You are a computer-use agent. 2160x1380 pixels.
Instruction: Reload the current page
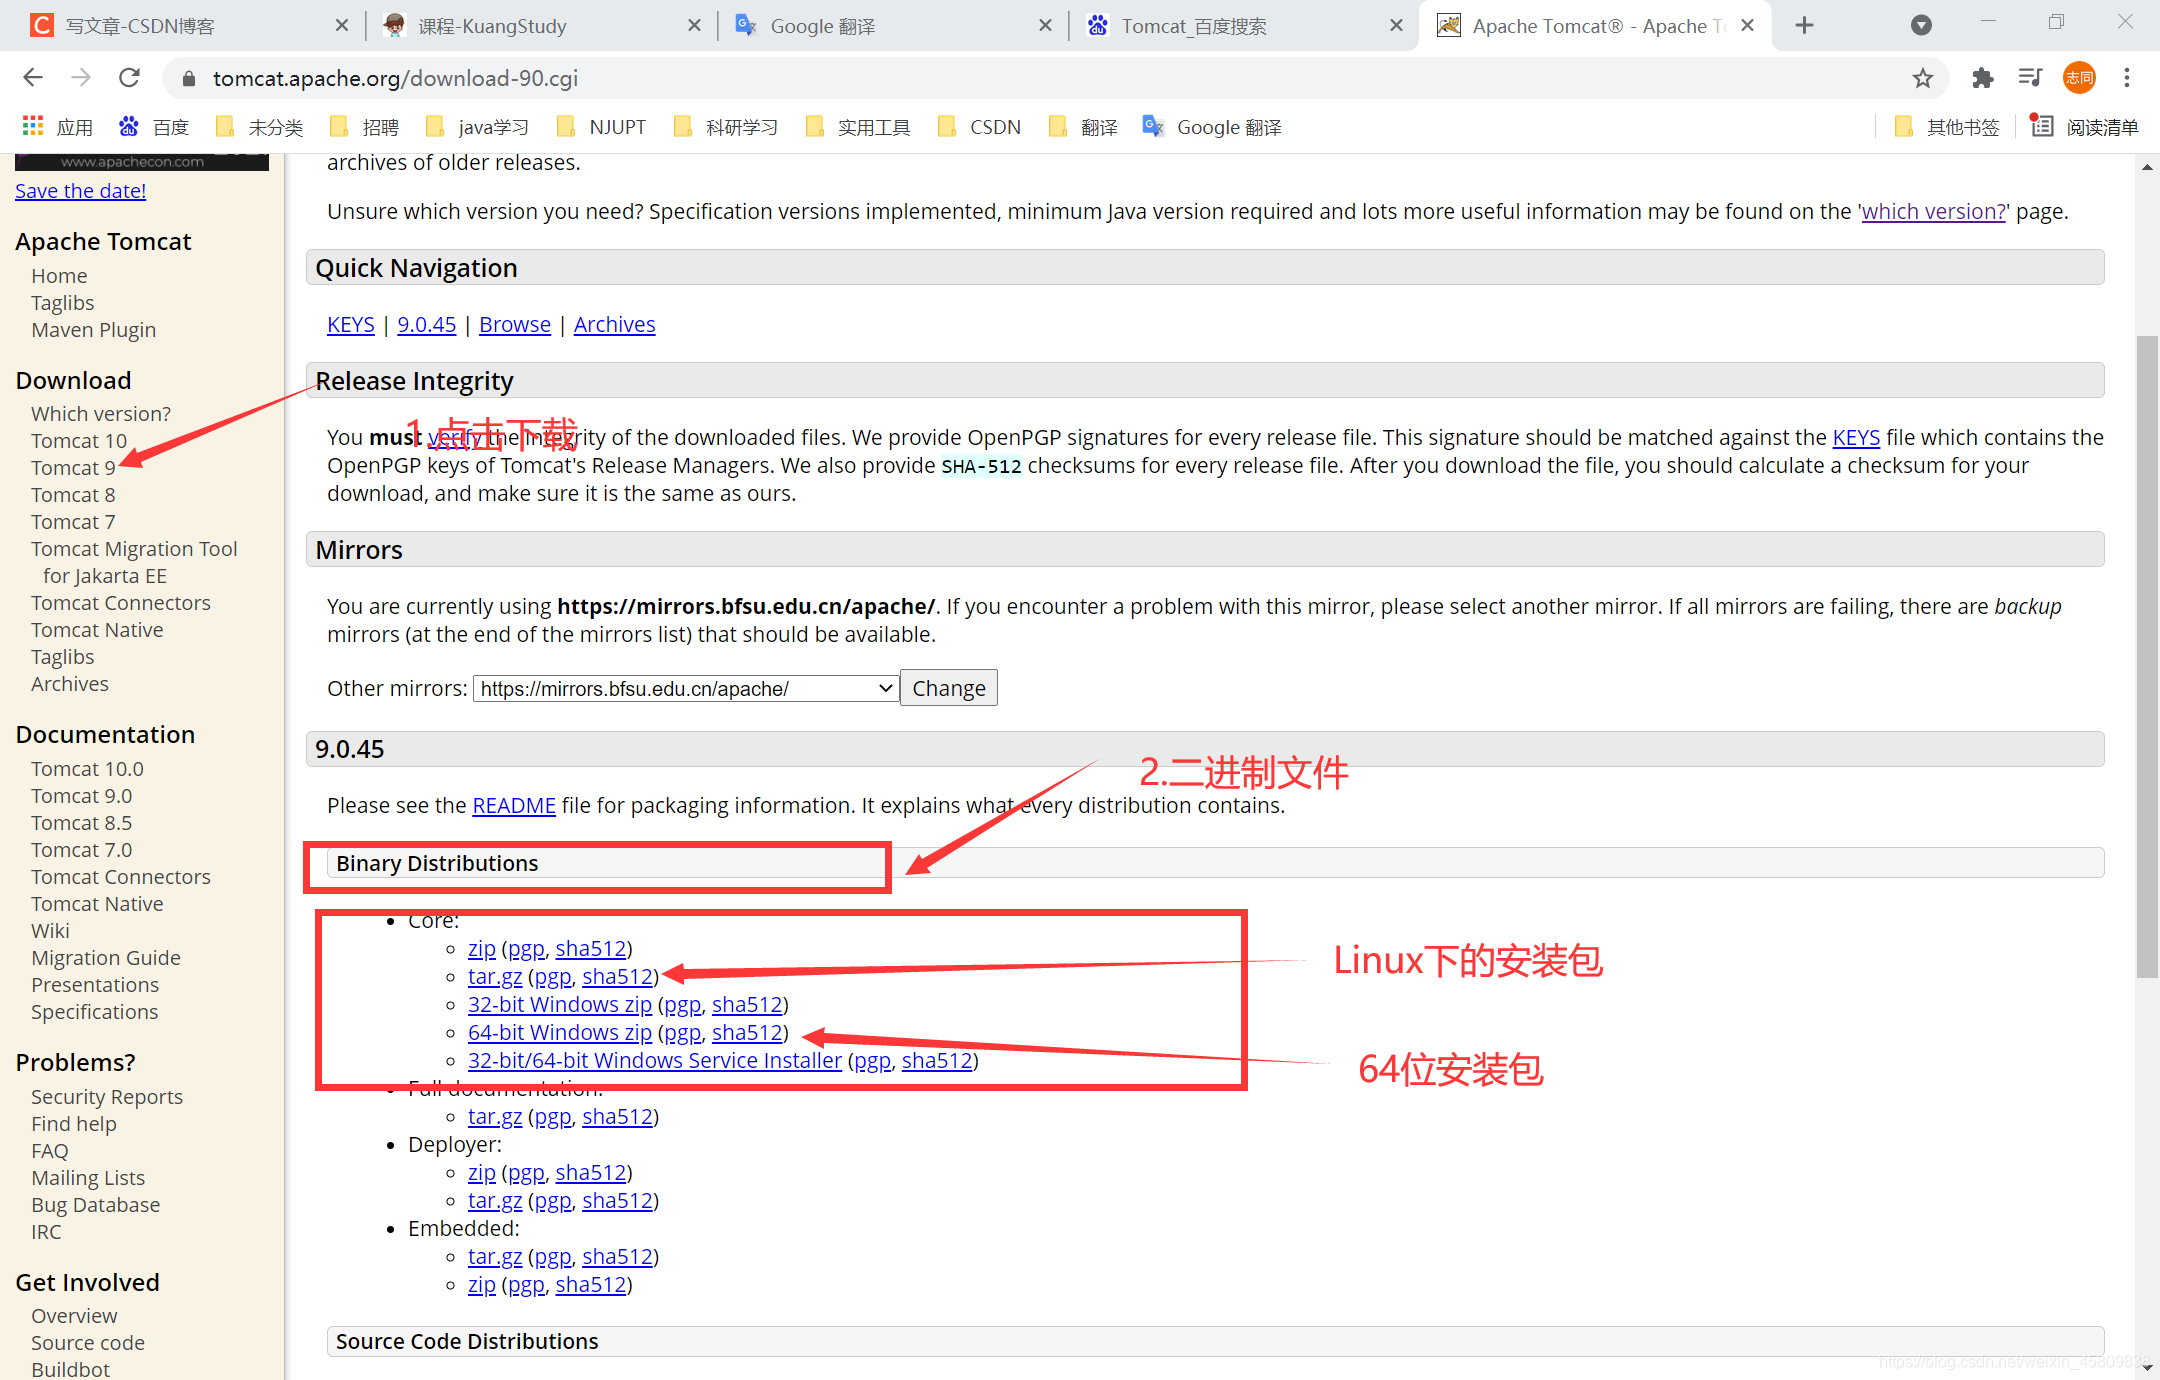pyautogui.click(x=129, y=78)
